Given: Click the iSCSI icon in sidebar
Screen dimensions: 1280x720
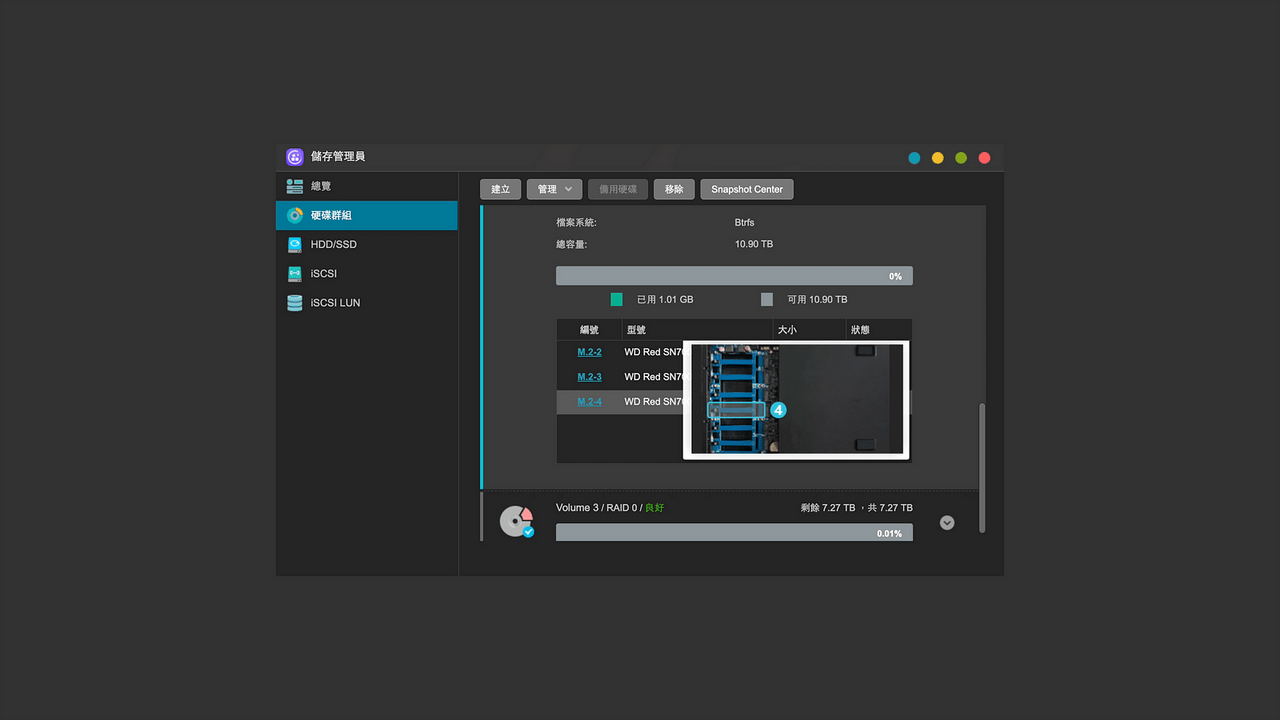Looking at the screenshot, I should point(295,273).
